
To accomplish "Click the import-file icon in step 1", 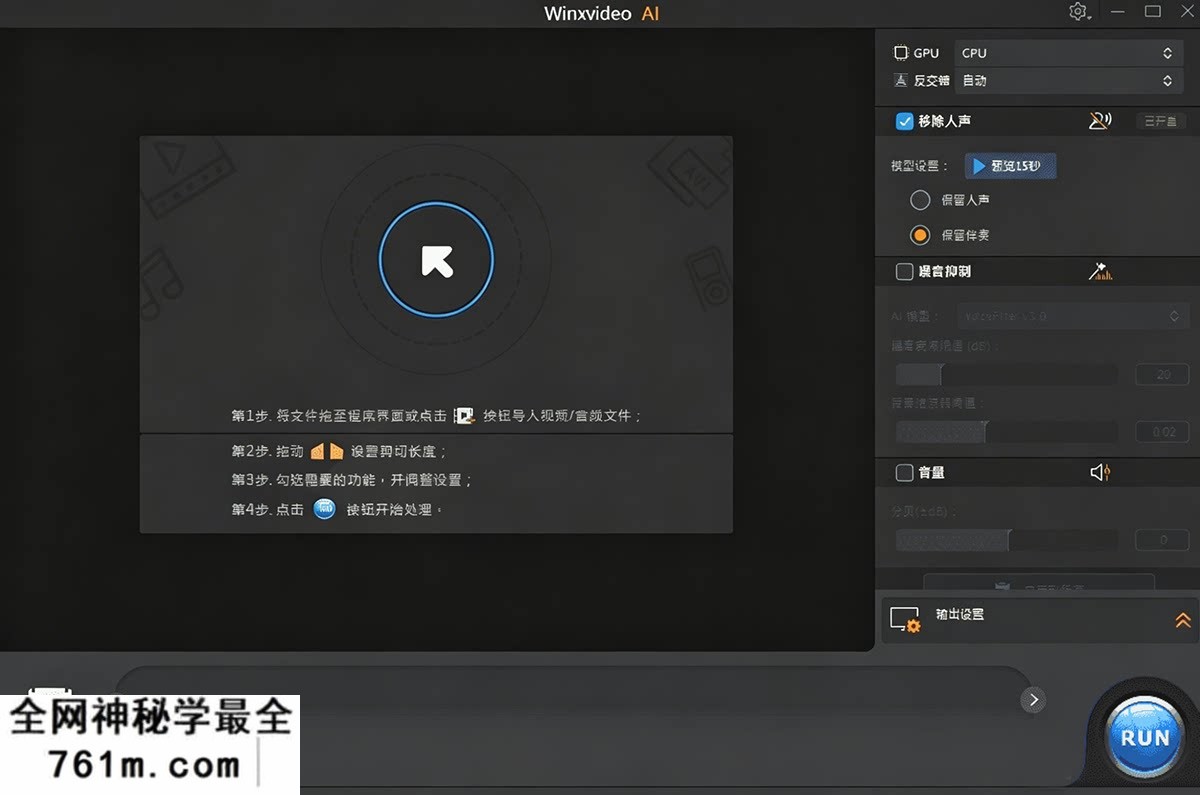I will click(x=463, y=415).
